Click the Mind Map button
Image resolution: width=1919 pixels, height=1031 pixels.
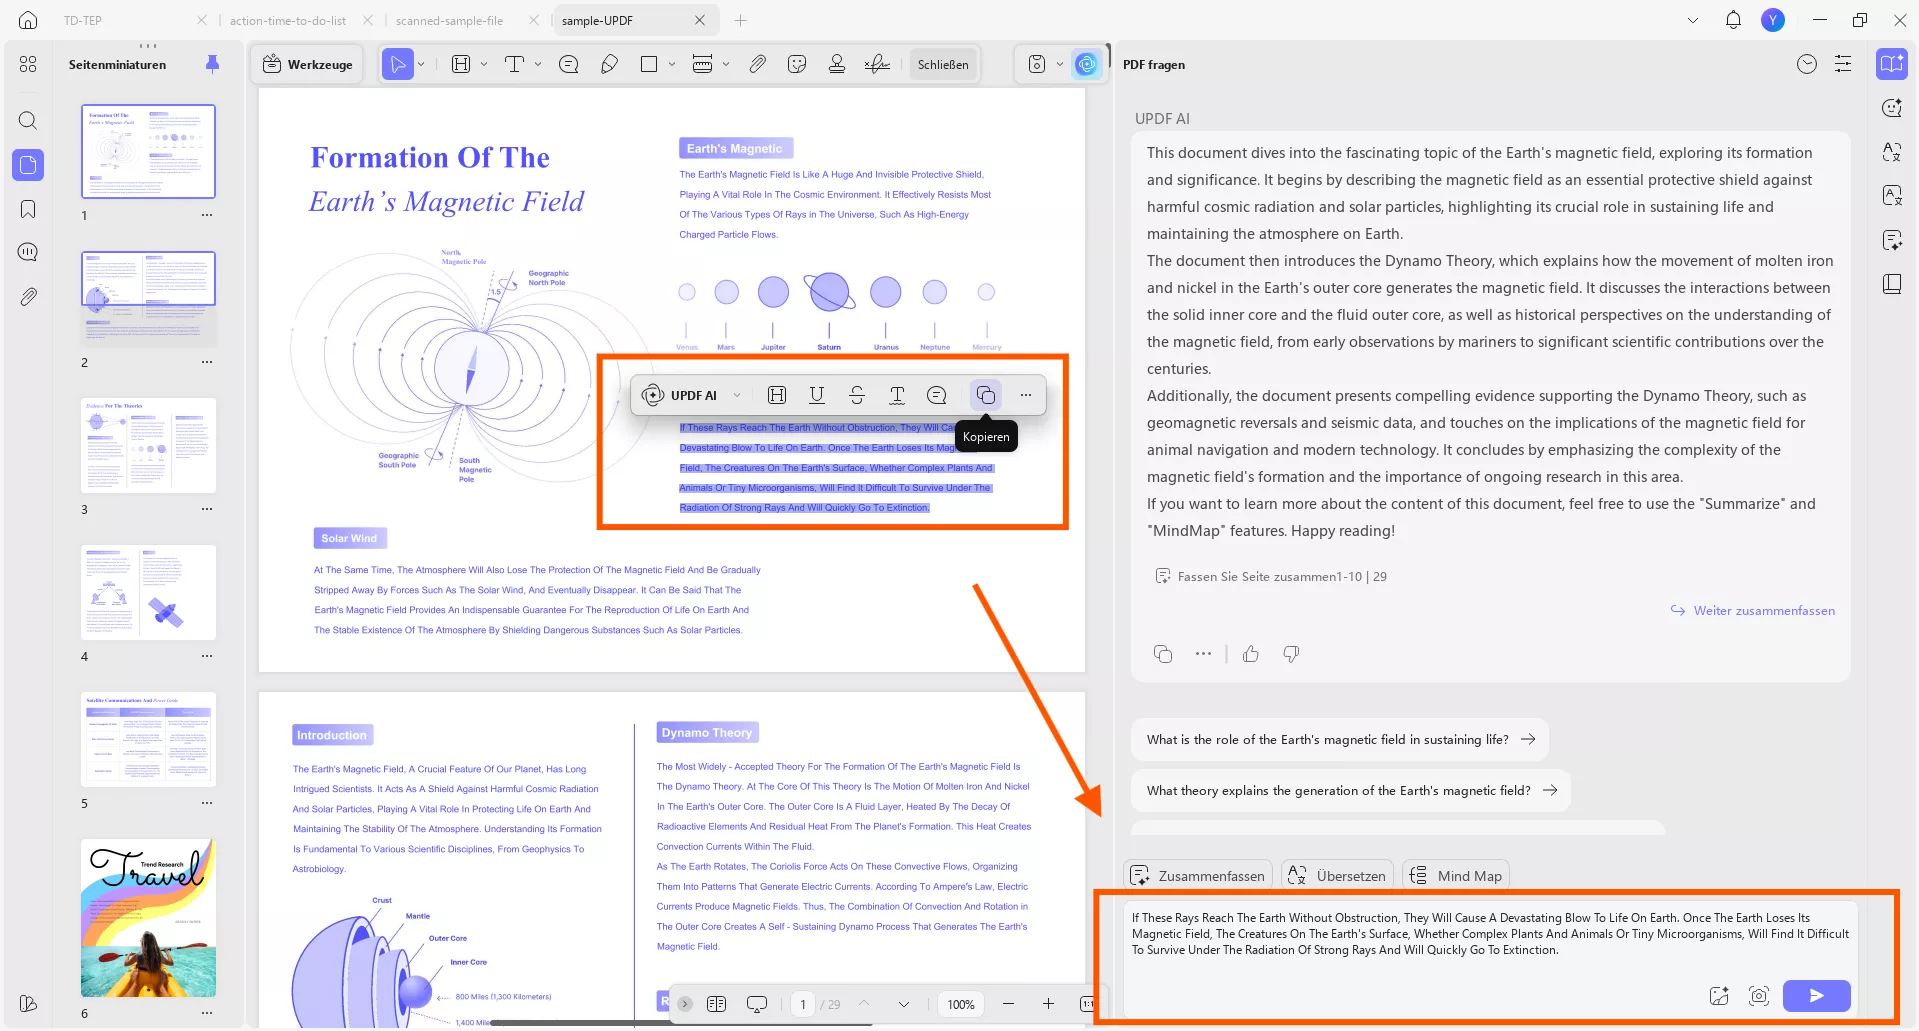[x=1455, y=876]
